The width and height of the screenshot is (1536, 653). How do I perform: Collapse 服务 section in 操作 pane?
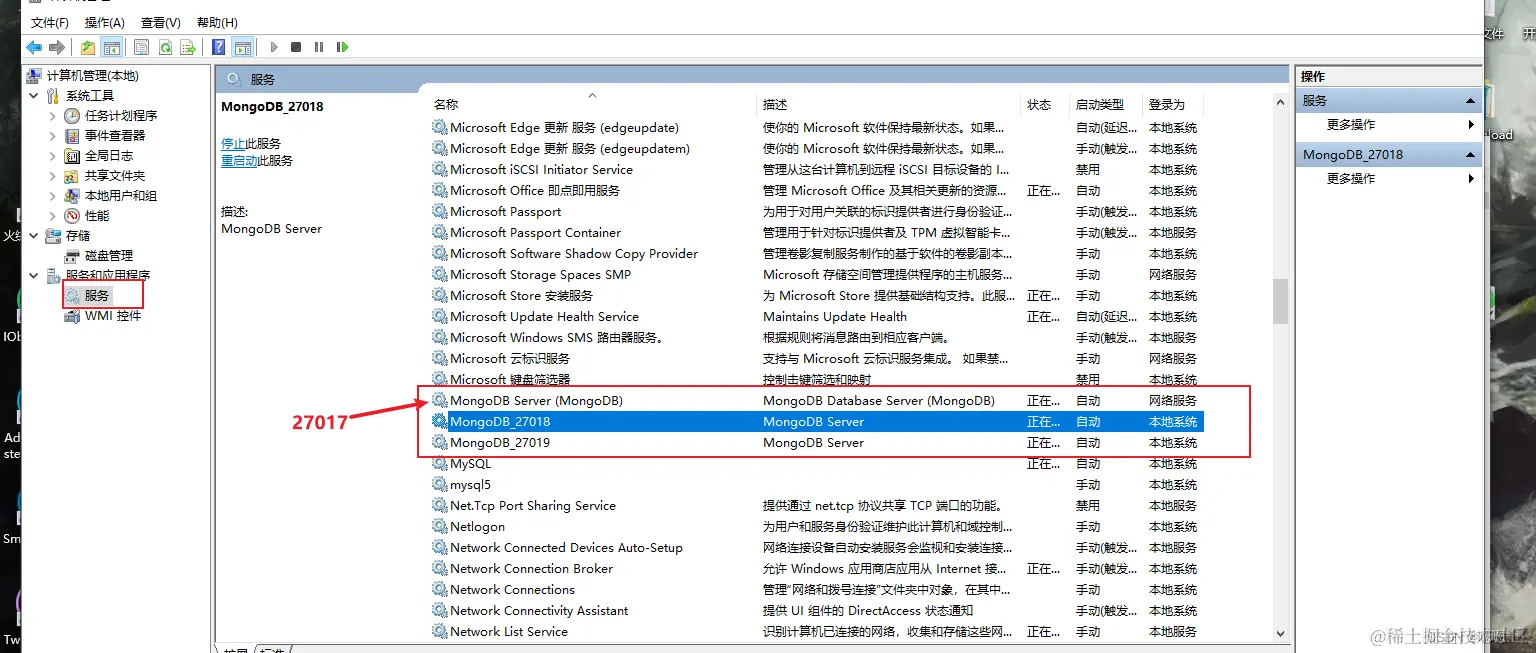pos(1470,101)
